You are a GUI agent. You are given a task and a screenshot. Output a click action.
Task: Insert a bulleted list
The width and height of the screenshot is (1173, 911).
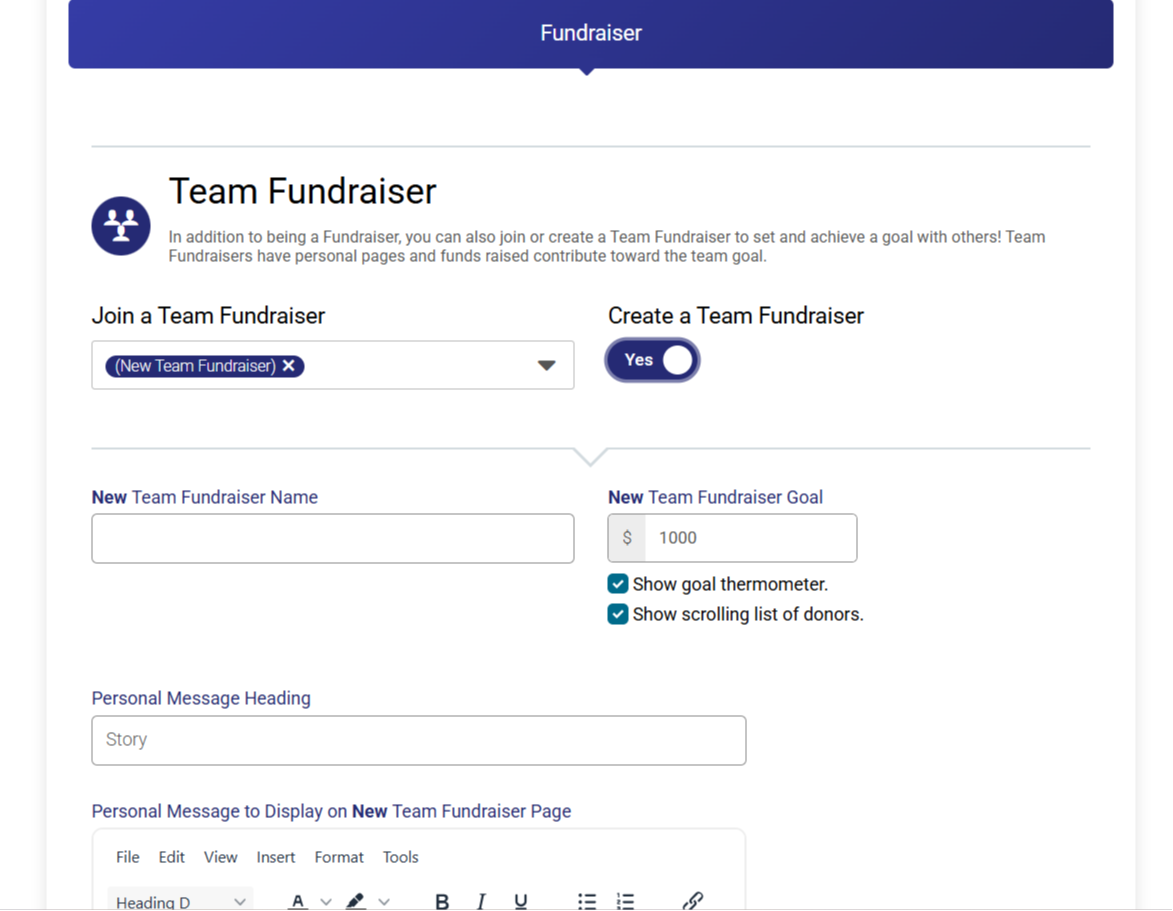[x=587, y=901]
